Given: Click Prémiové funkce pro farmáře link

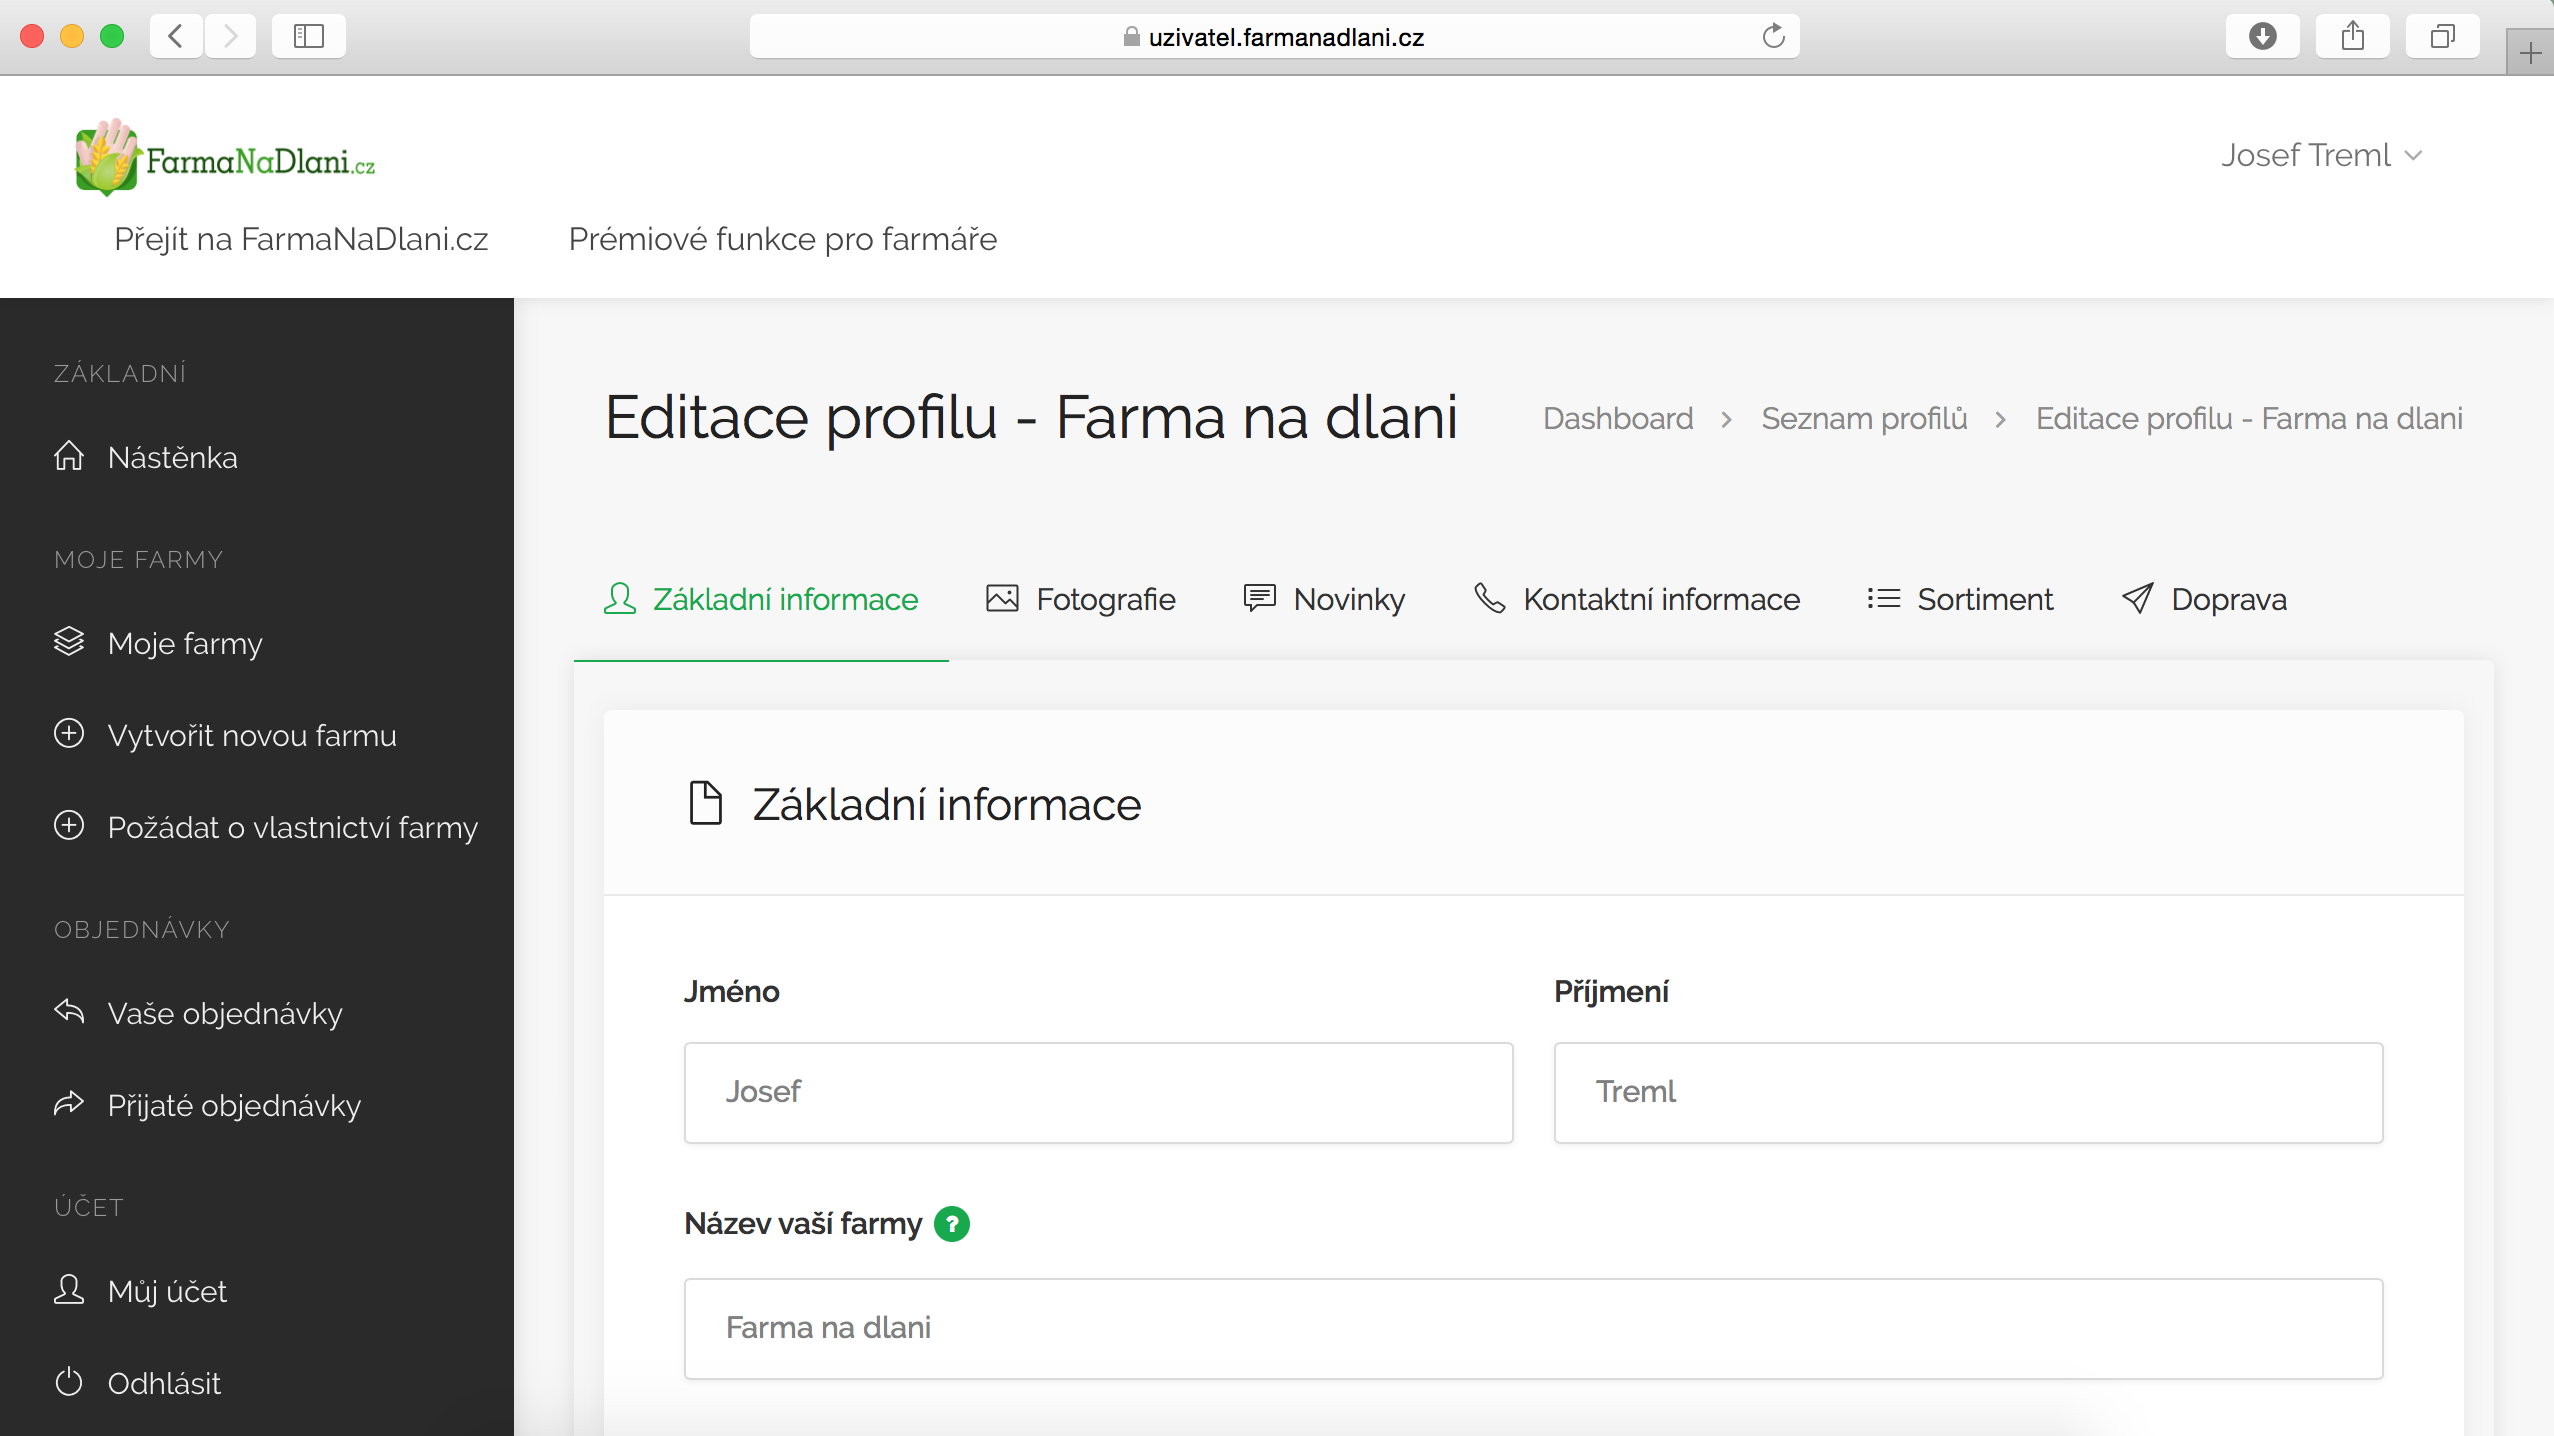Looking at the screenshot, I should [782, 239].
